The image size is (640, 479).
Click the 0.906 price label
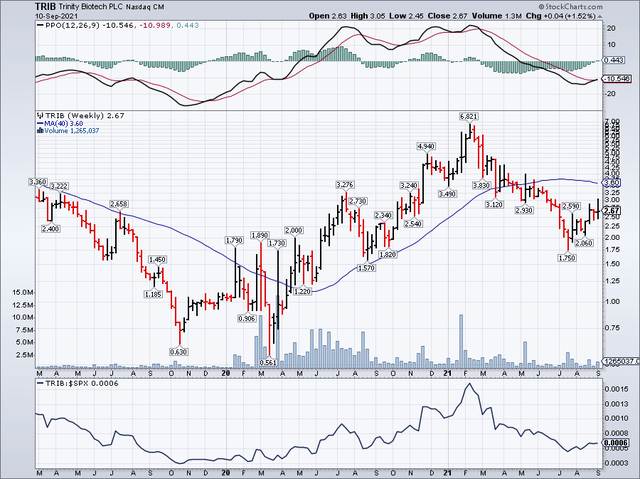coord(247,318)
